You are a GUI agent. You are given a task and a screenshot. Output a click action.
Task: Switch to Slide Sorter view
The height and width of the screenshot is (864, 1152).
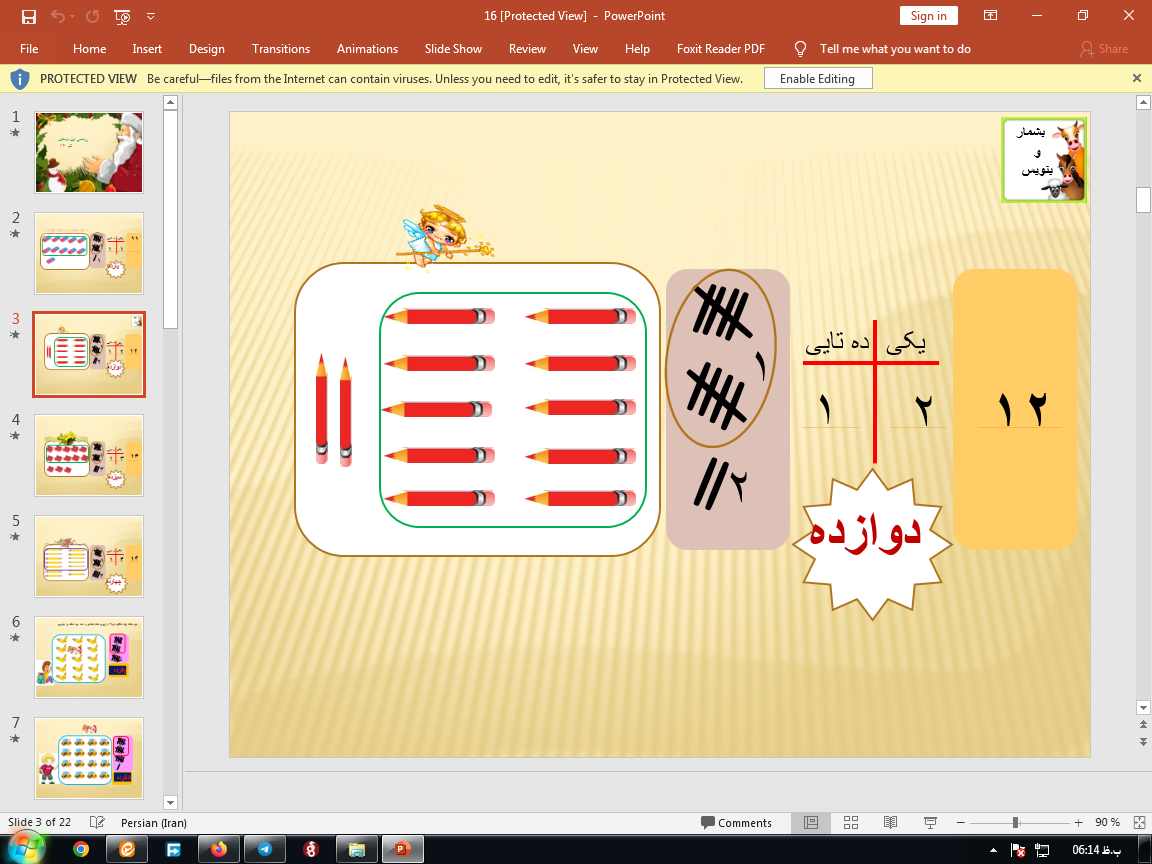(851, 822)
